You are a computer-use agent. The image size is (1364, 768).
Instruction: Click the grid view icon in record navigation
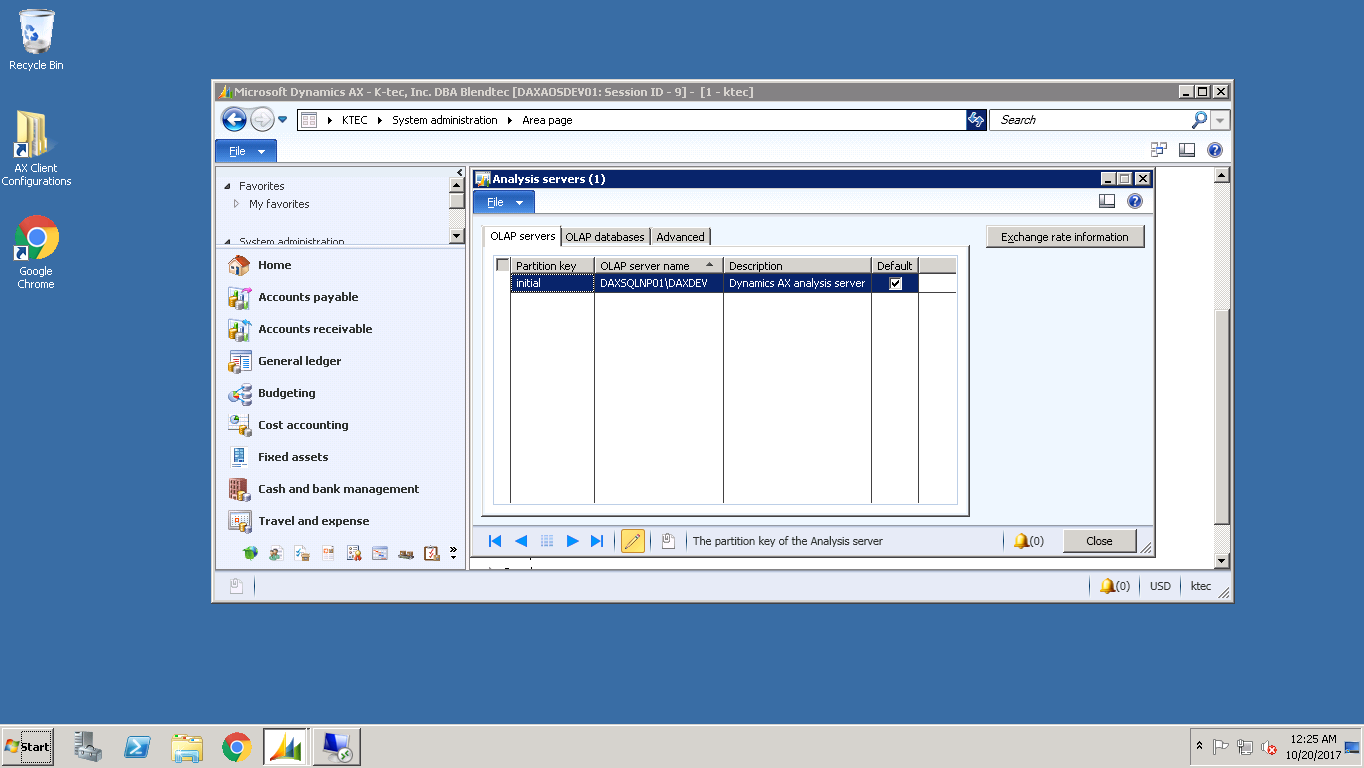(547, 541)
